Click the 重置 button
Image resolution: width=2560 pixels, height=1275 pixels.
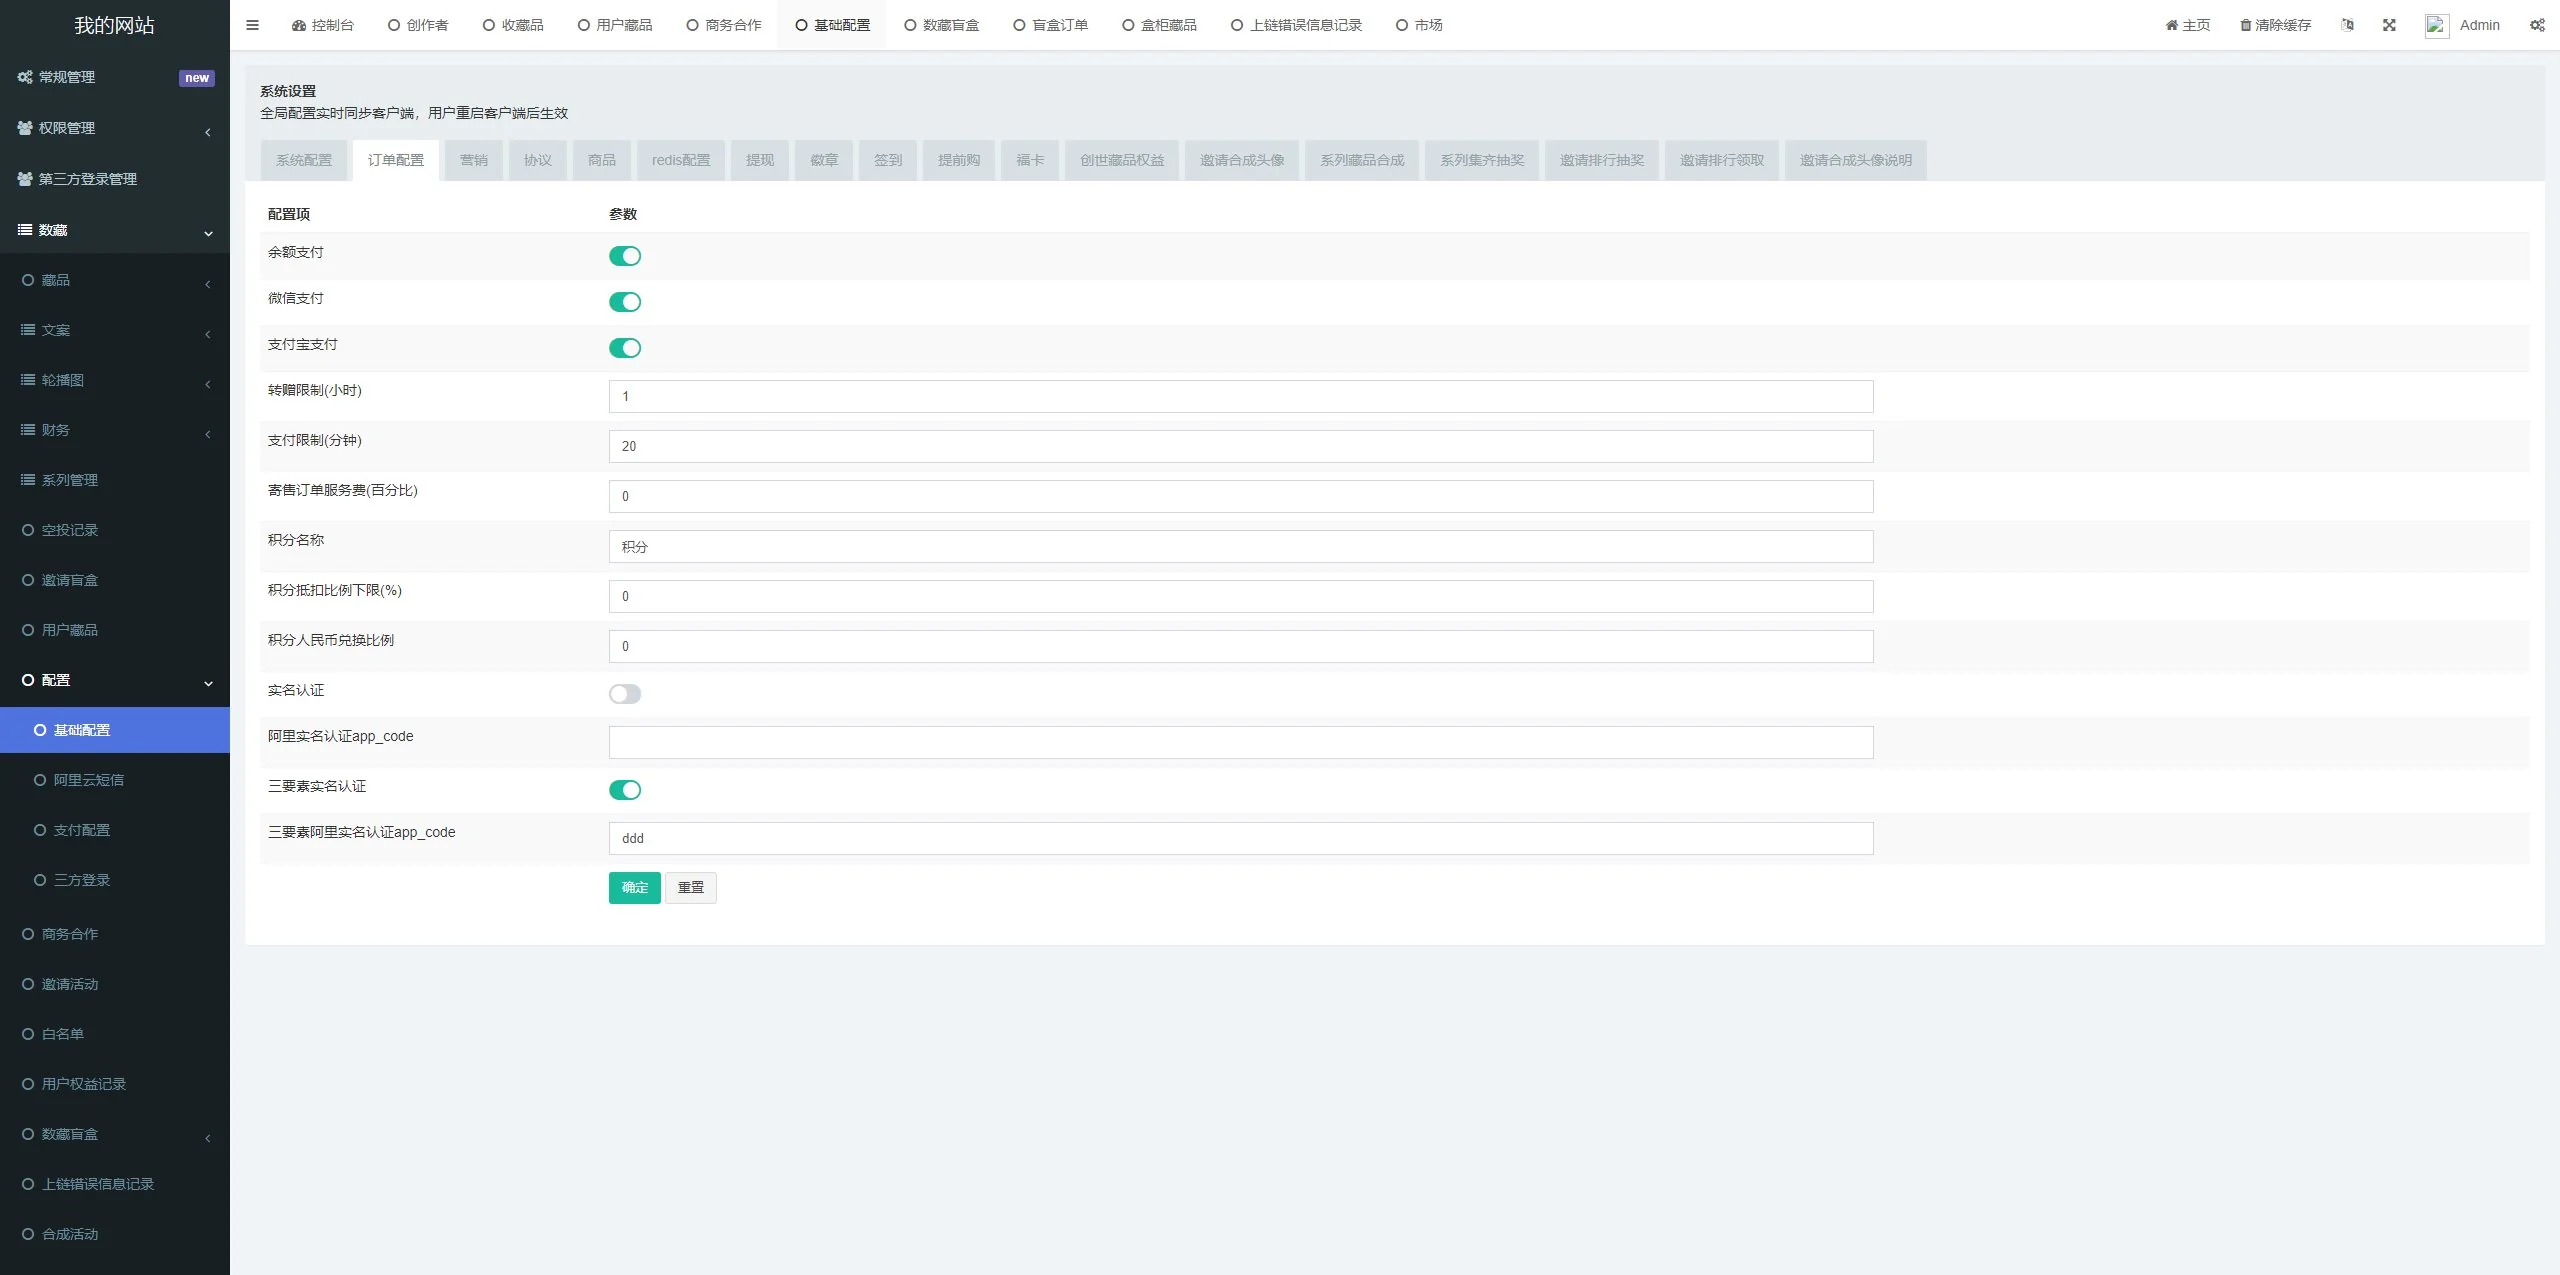click(690, 887)
